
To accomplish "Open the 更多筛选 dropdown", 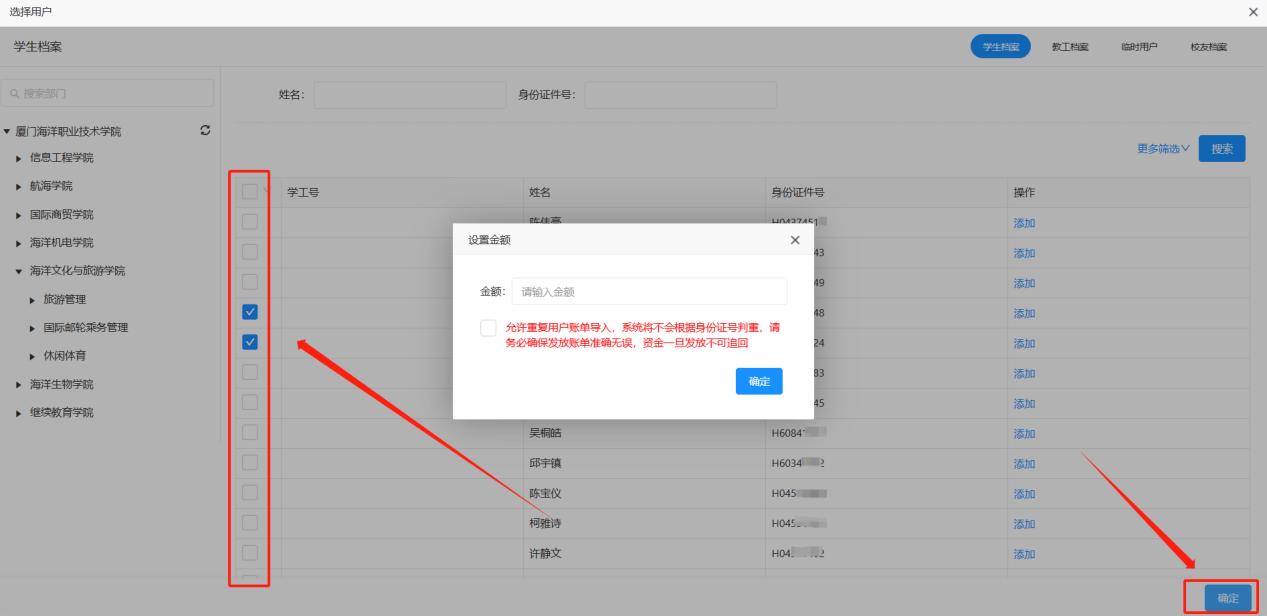I will click(1163, 148).
